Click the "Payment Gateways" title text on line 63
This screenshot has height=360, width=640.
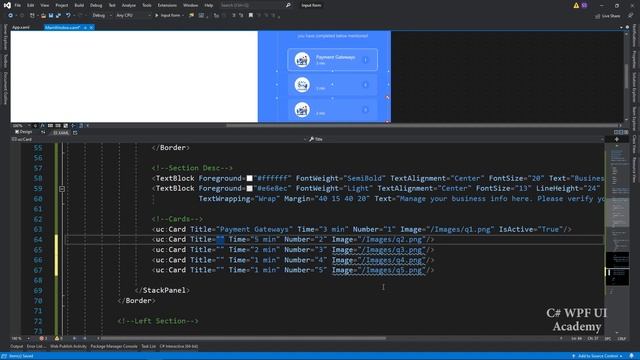point(254,229)
